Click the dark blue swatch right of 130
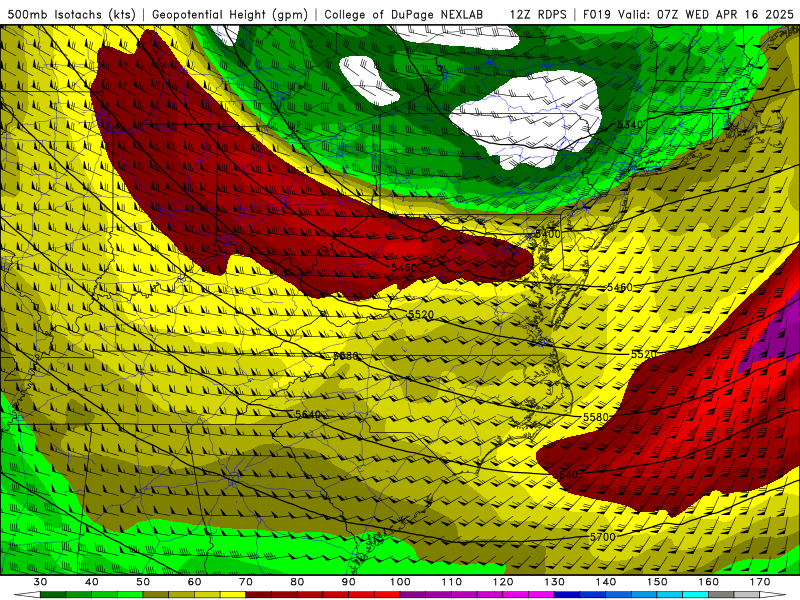Screen dimensions: 800x600 tap(567, 595)
